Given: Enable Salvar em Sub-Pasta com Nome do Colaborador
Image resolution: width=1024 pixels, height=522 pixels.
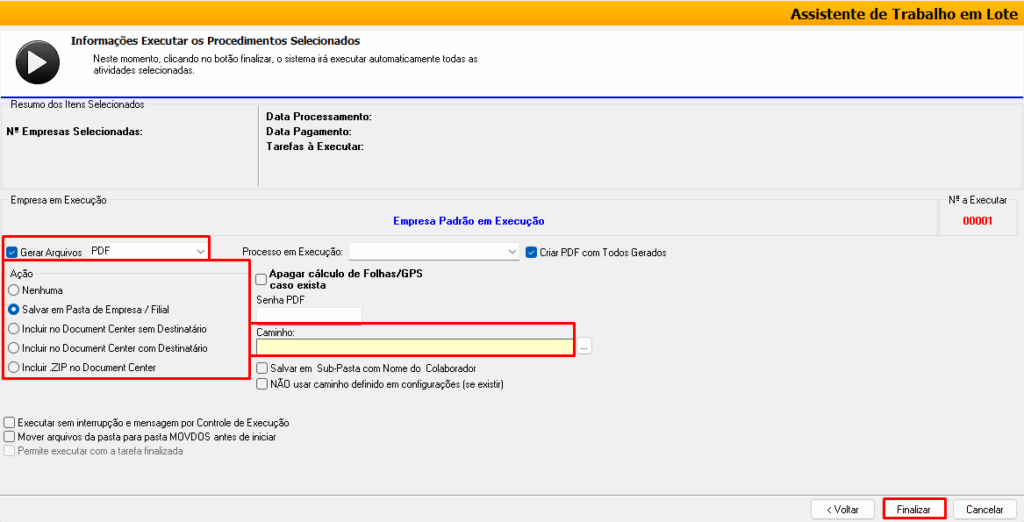Looking at the screenshot, I should (x=262, y=368).
